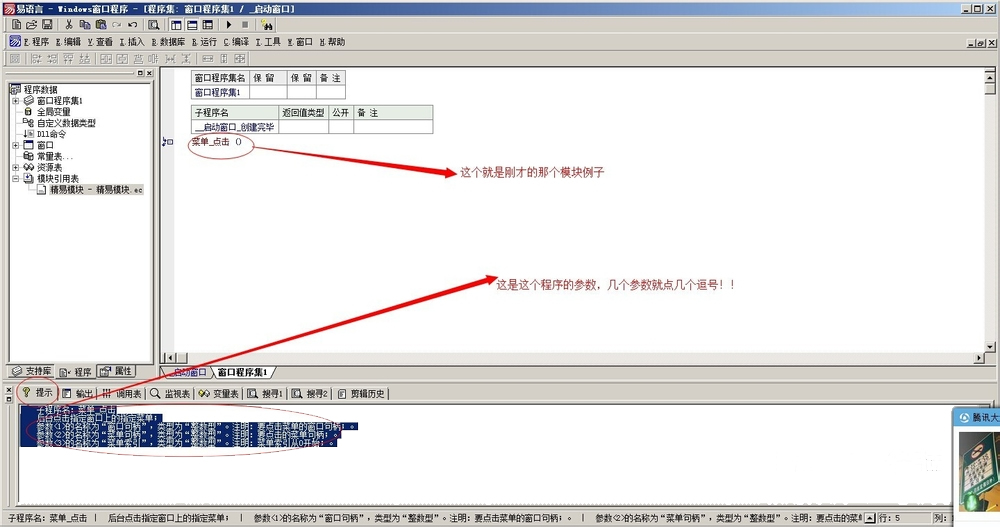Click the Open file toolbar icon

31,25
